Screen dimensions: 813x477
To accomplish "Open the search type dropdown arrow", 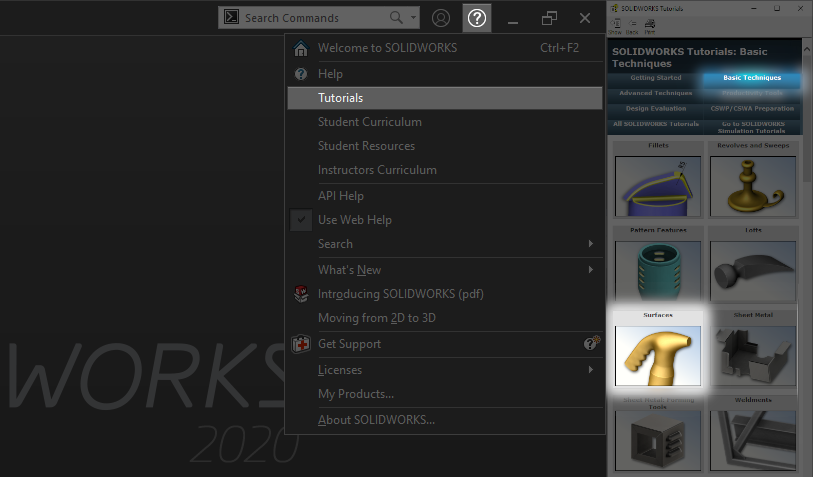I will 413,18.
